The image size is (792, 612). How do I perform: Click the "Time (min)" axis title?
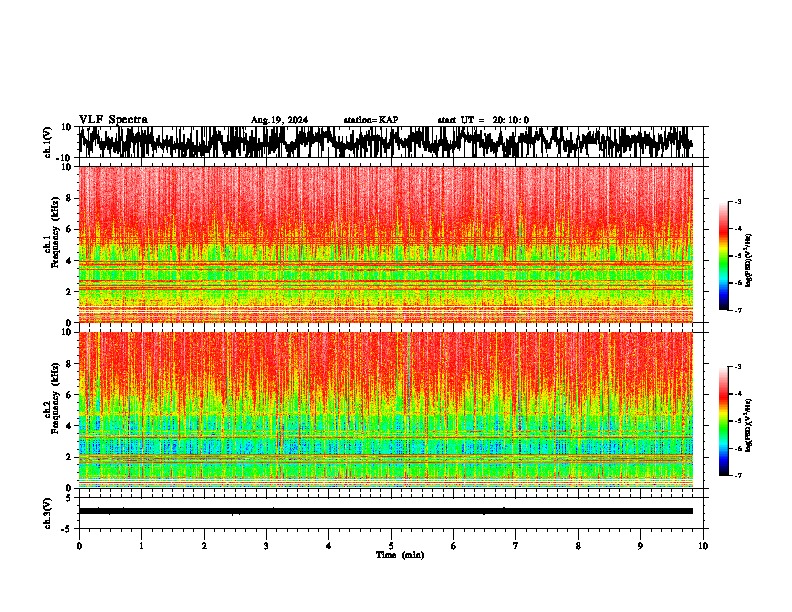pyautogui.click(x=400, y=555)
